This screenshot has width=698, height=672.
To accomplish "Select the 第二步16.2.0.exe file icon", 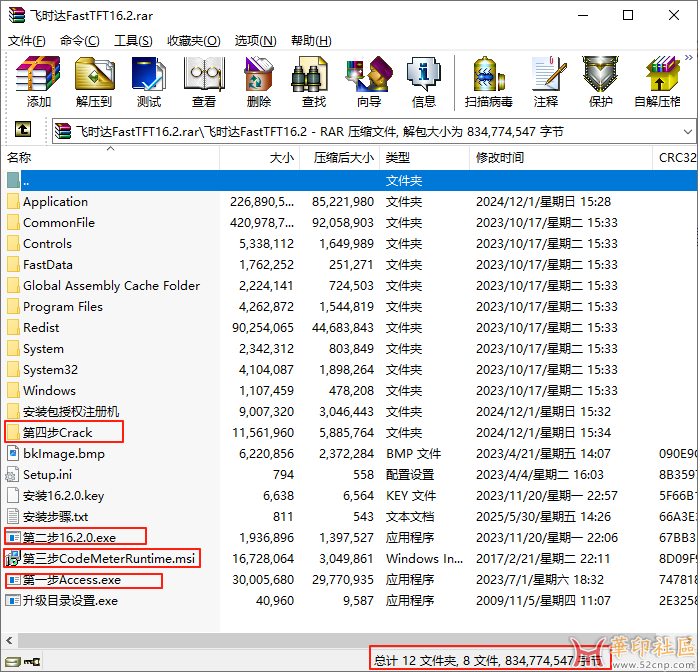I will 14,538.
